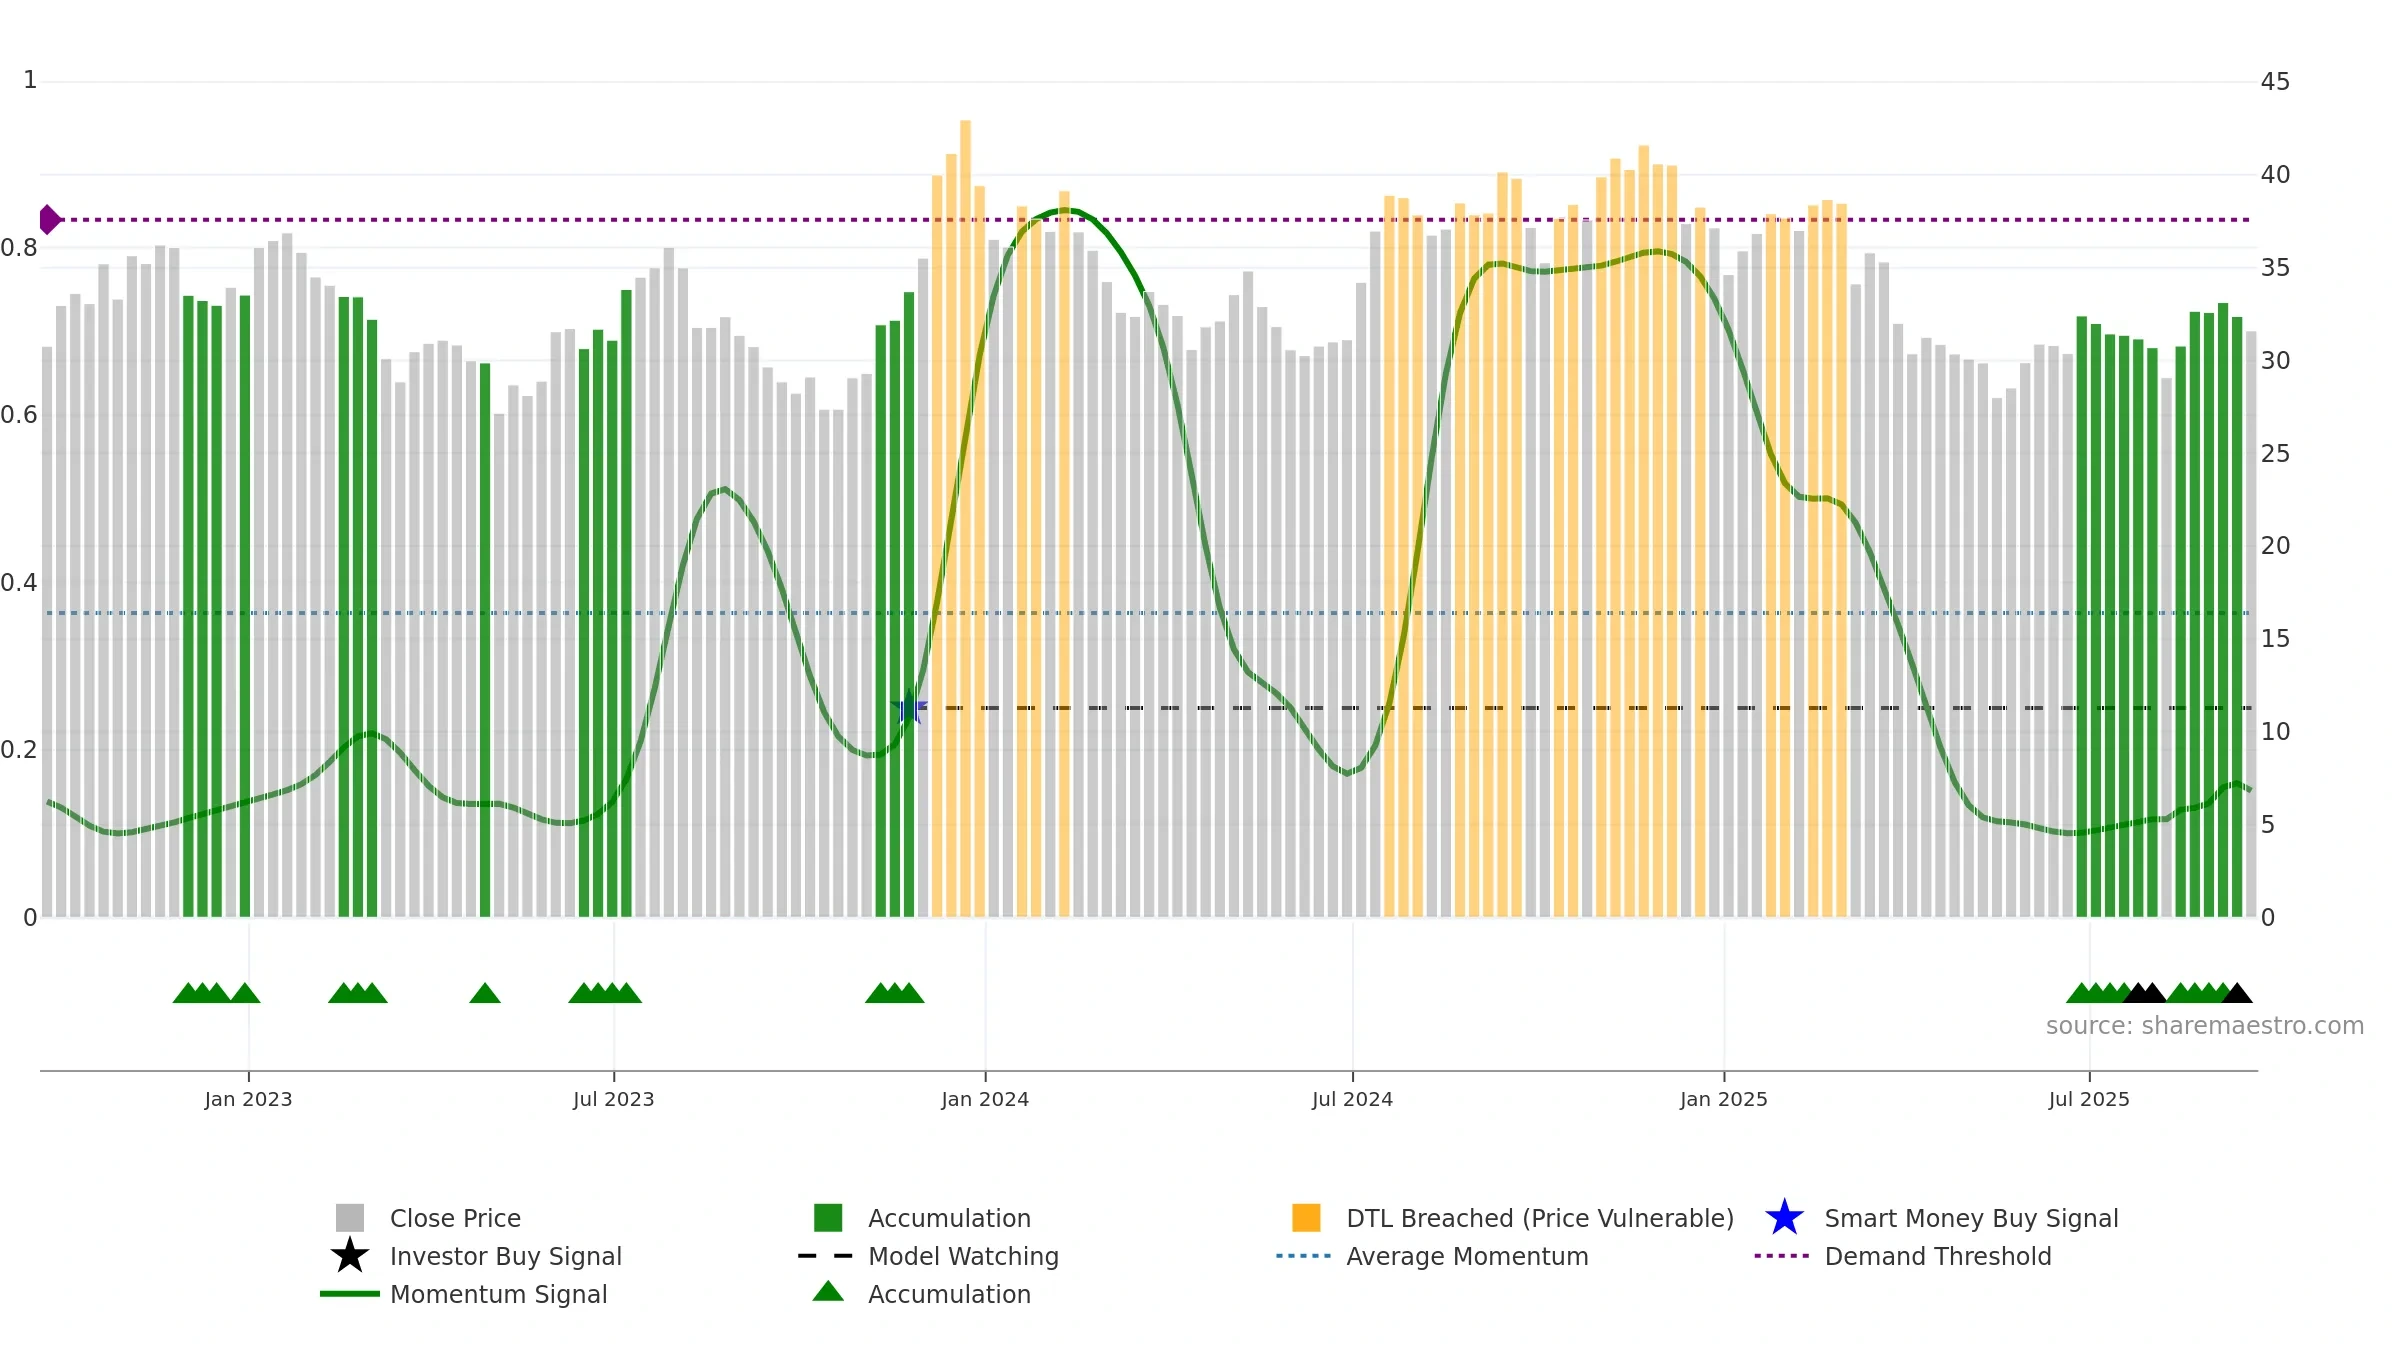Click the lone green triangle before Jul 2023

[x=485, y=993]
